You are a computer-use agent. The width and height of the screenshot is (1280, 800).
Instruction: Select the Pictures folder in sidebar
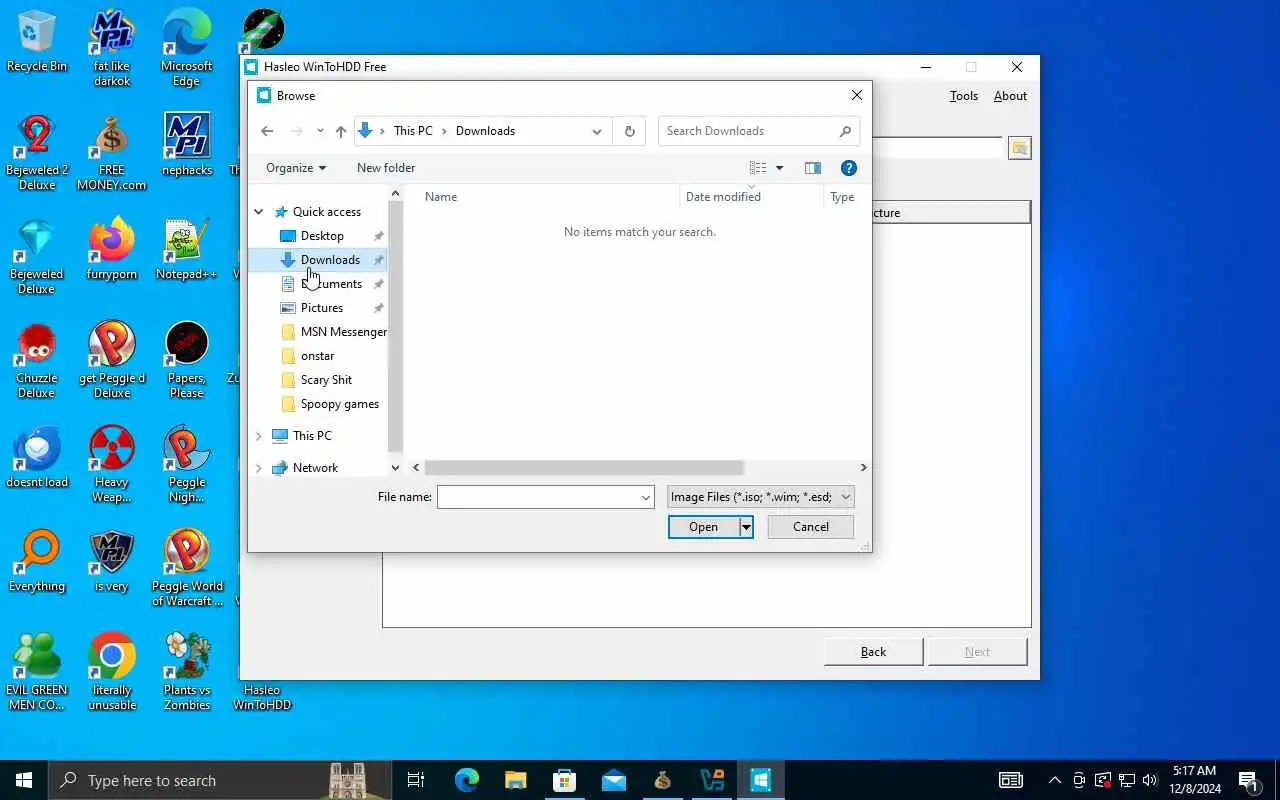[322, 308]
